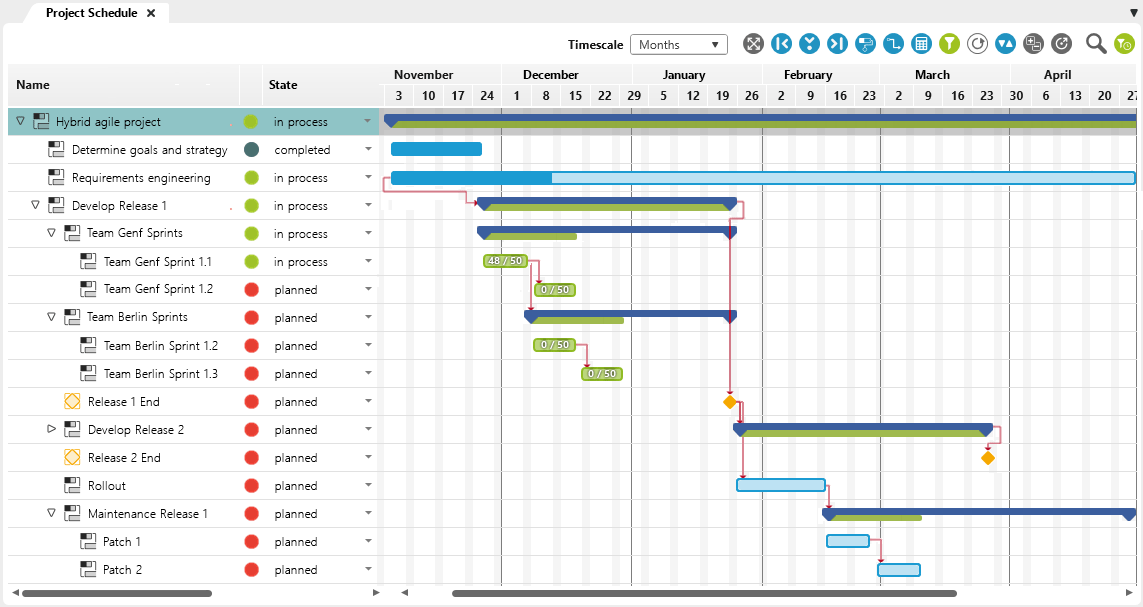Select the Team Genf Sprint 1.2 row
This screenshot has width=1143, height=607.
pyautogui.click(x=193, y=289)
